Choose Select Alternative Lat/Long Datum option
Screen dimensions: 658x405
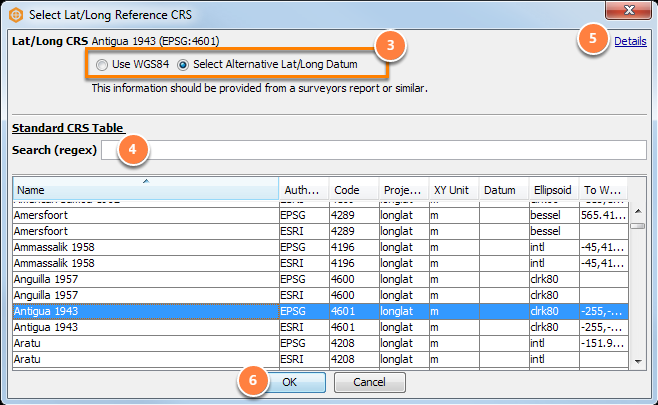point(183,65)
